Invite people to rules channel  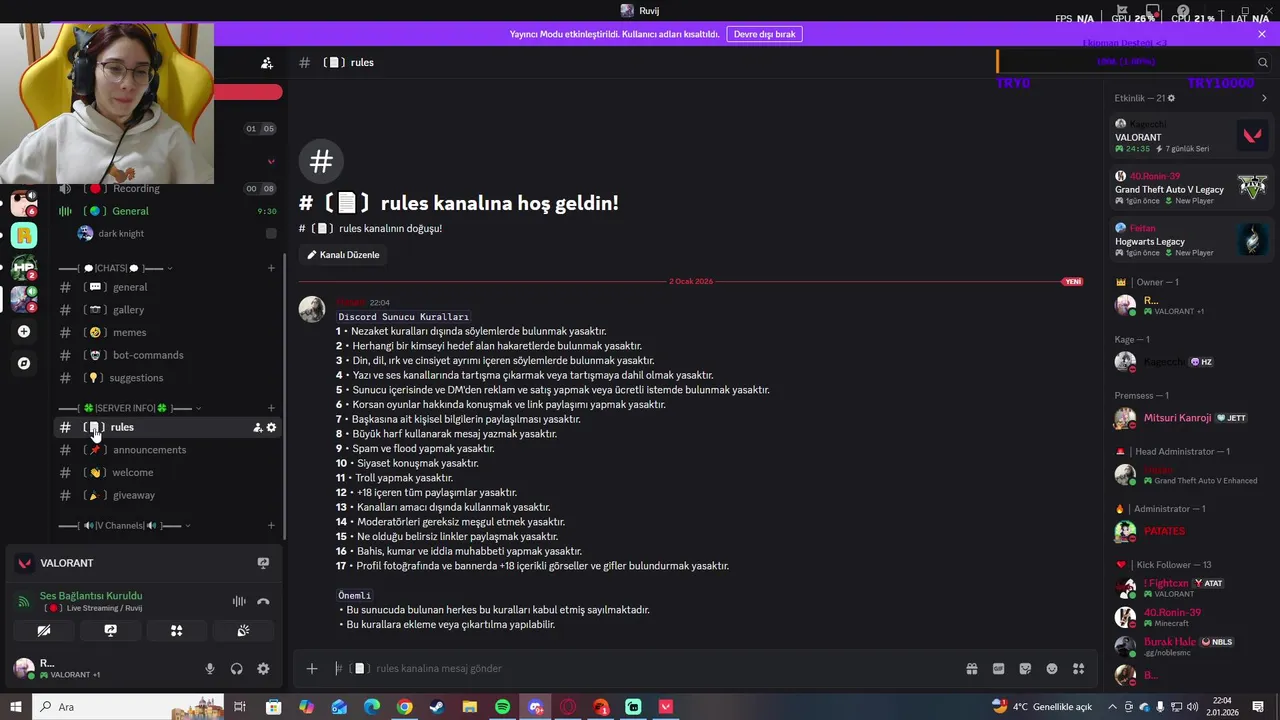click(x=257, y=427)
